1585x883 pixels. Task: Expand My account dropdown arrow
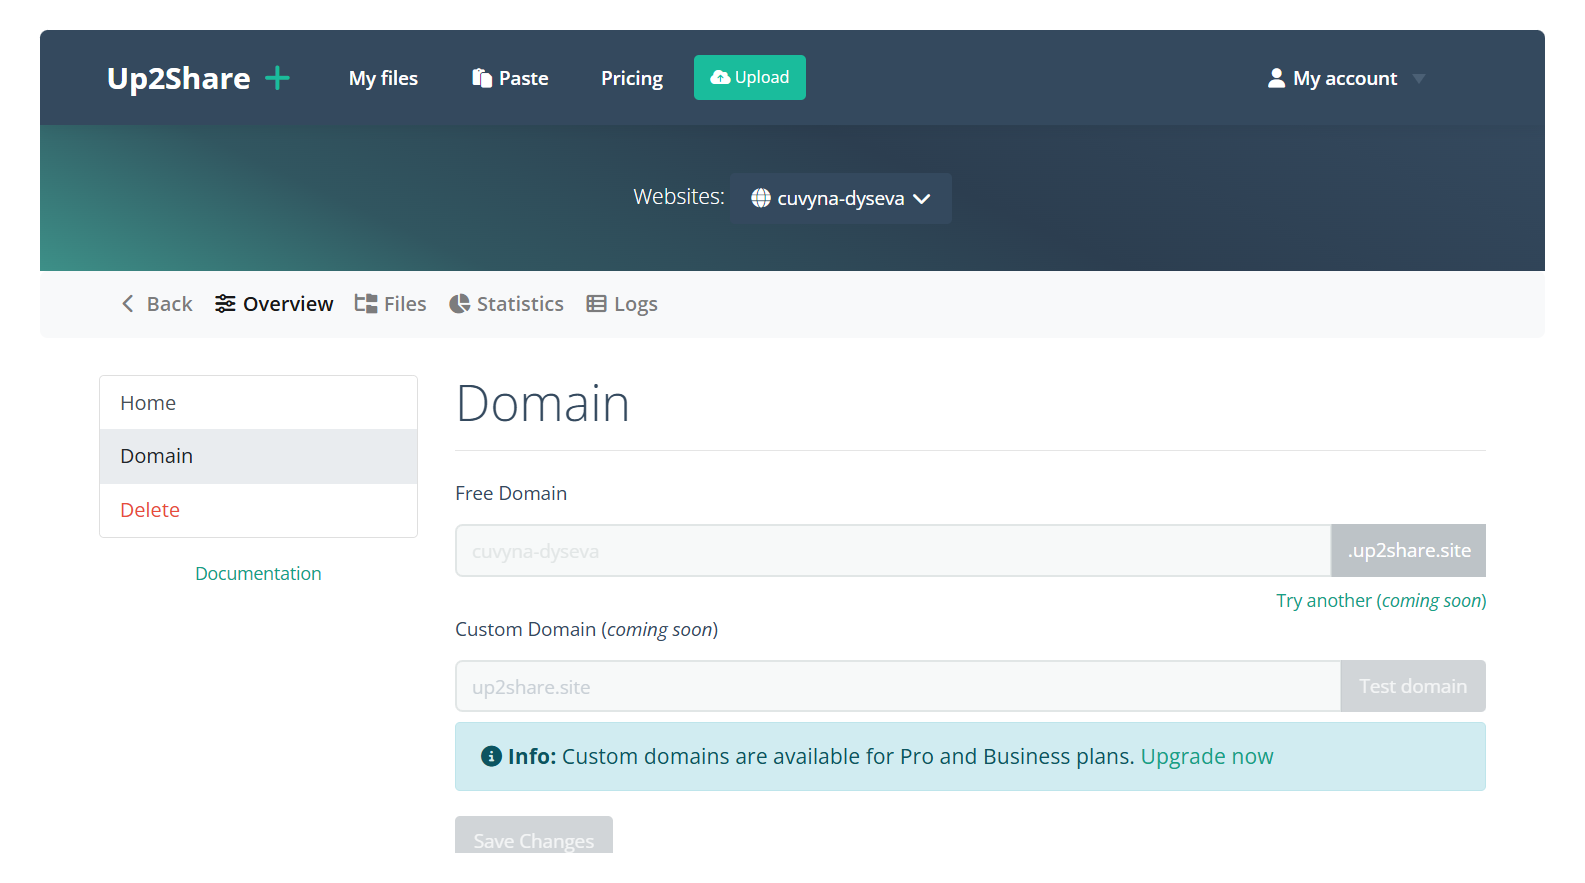pyautogui.click(x=1419, y=79)
